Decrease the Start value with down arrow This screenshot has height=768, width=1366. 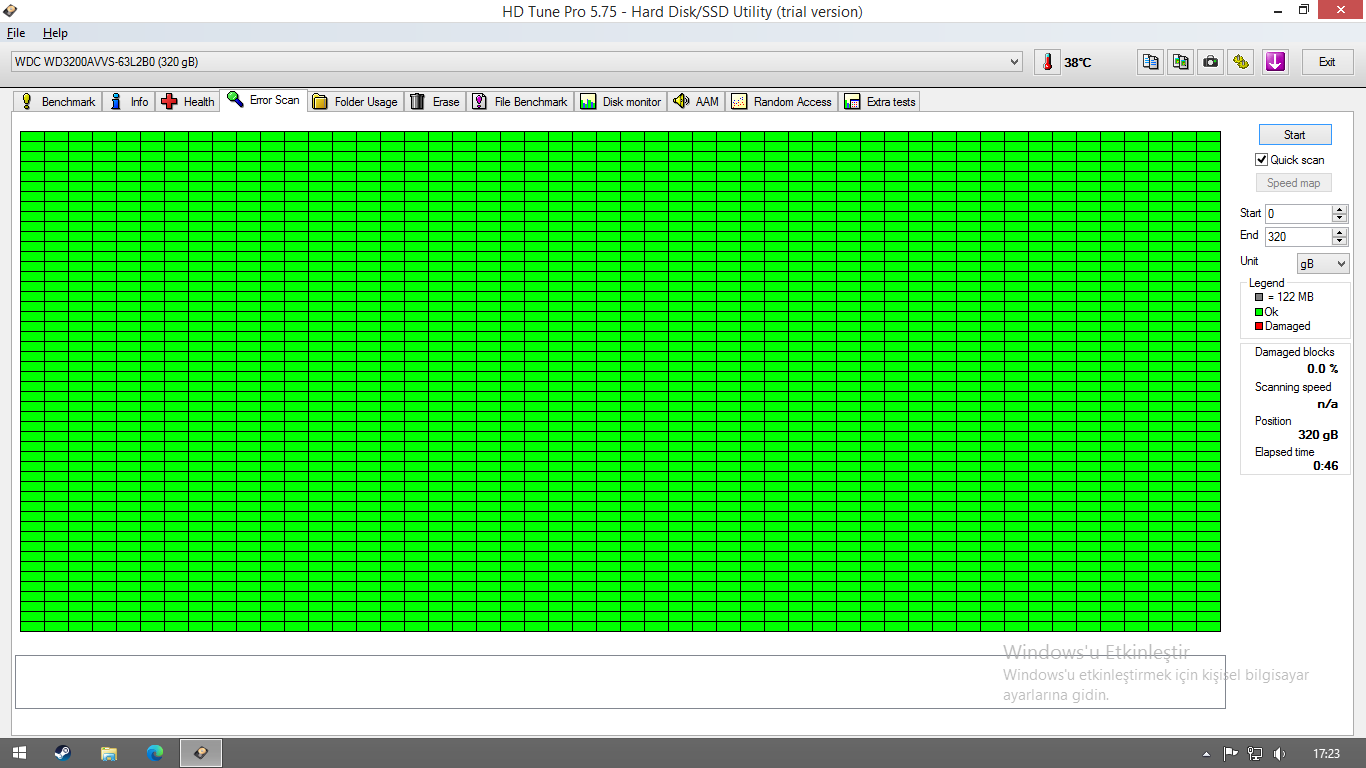pyautogui.click(x=1340, y=218)
